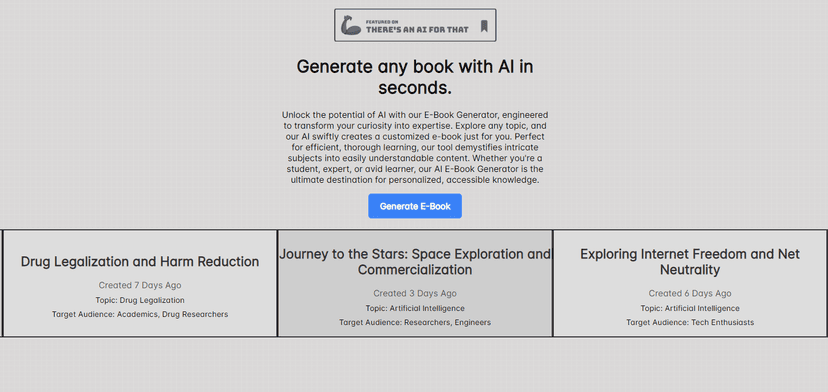Click Target Audience: Academics, Drug Researchers
The width and height of the screenshot is (828, 392).
pos(140,314)
